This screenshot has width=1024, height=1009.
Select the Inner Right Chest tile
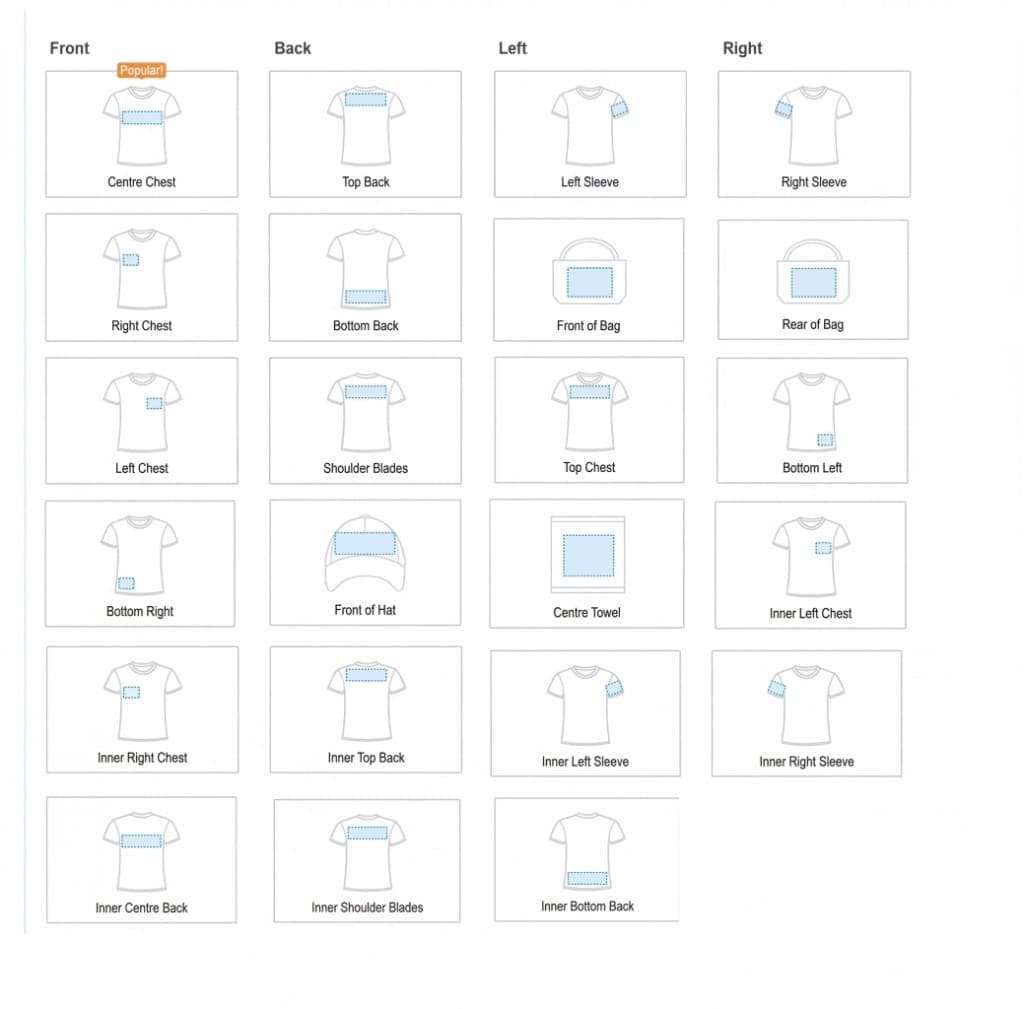142,709
